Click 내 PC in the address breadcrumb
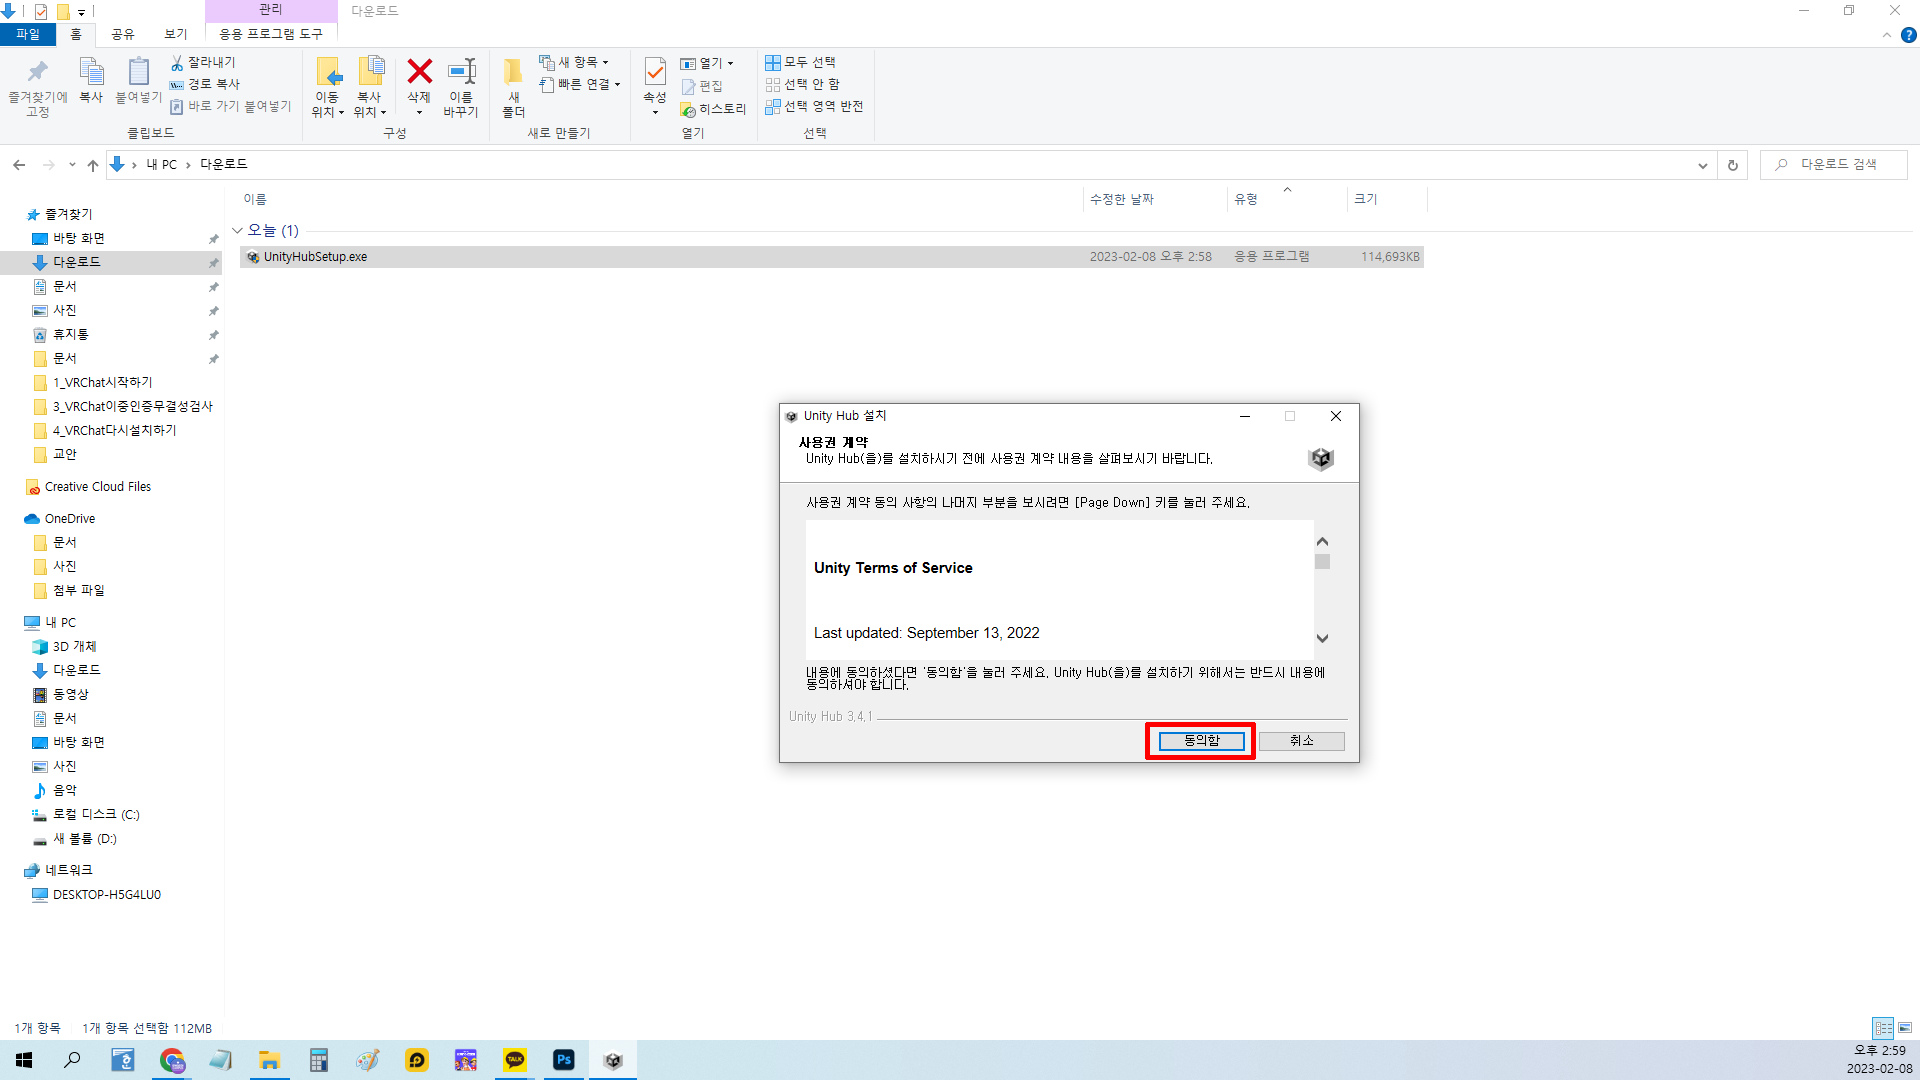The height and width of the screenshot is (1080, 1920). click(162, 165)
